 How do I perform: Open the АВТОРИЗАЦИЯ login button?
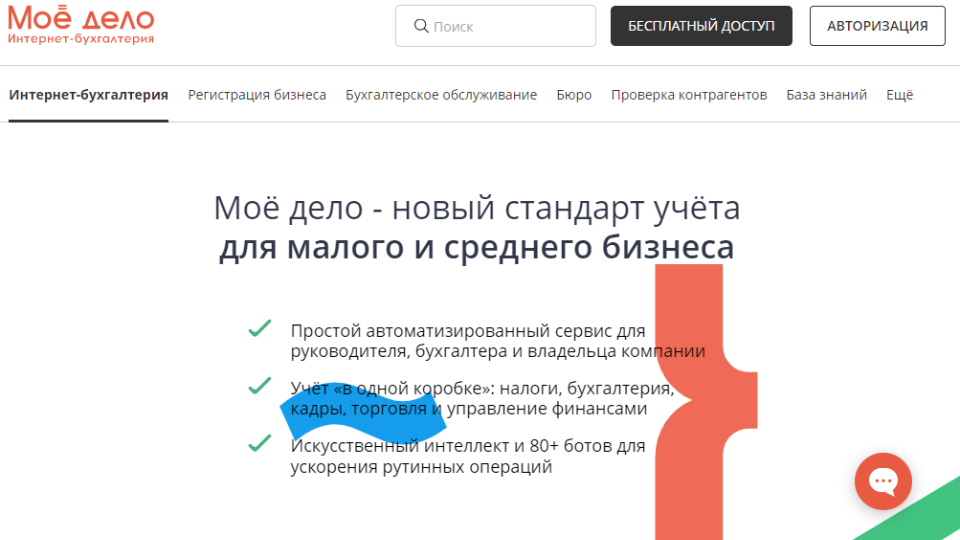click(x=877, y=26)
